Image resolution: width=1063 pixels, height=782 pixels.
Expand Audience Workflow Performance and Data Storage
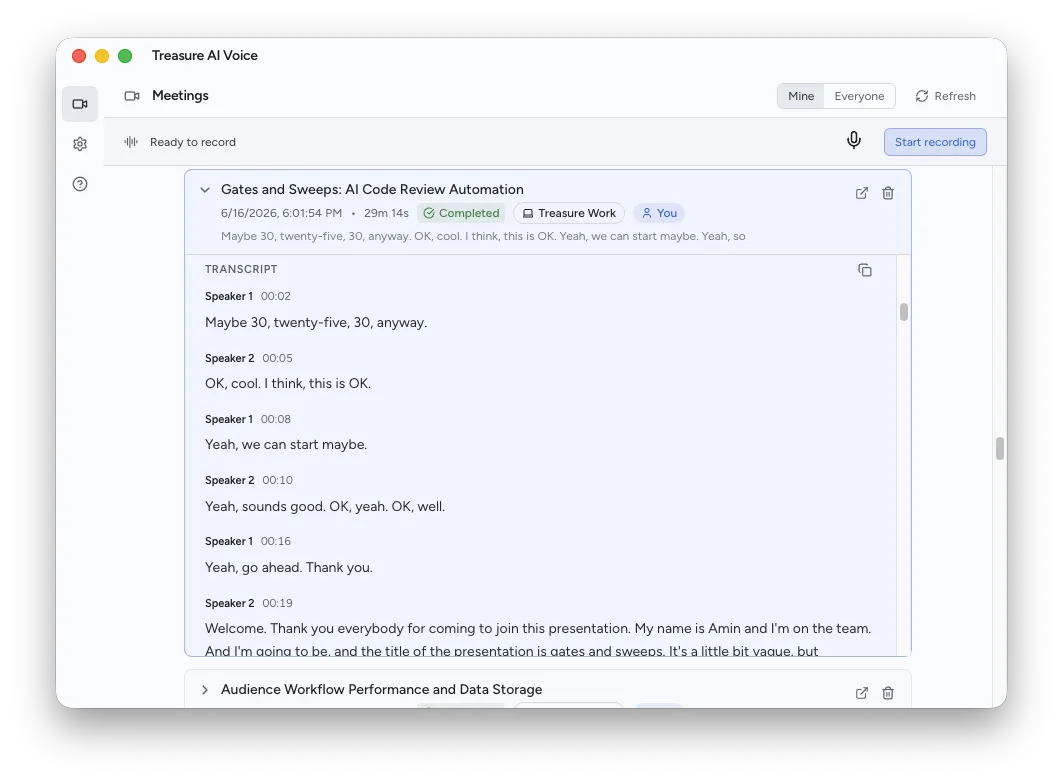205,690
